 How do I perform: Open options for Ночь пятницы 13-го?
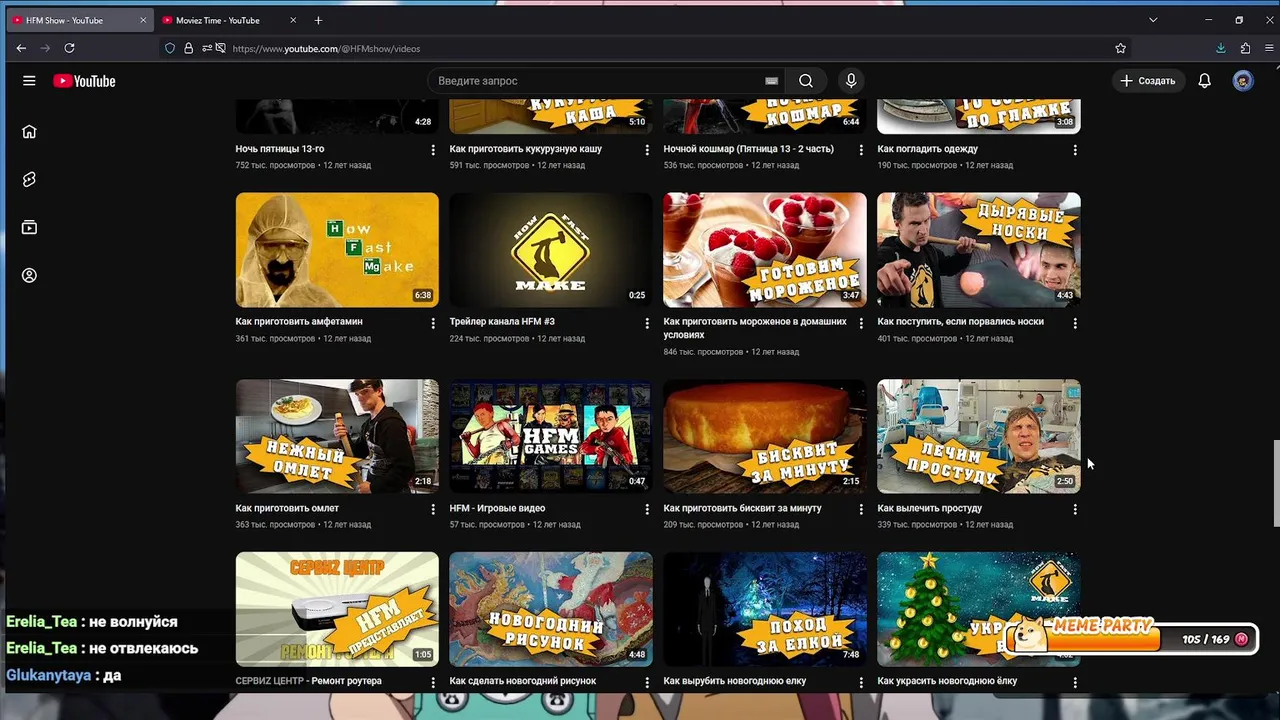433,150
